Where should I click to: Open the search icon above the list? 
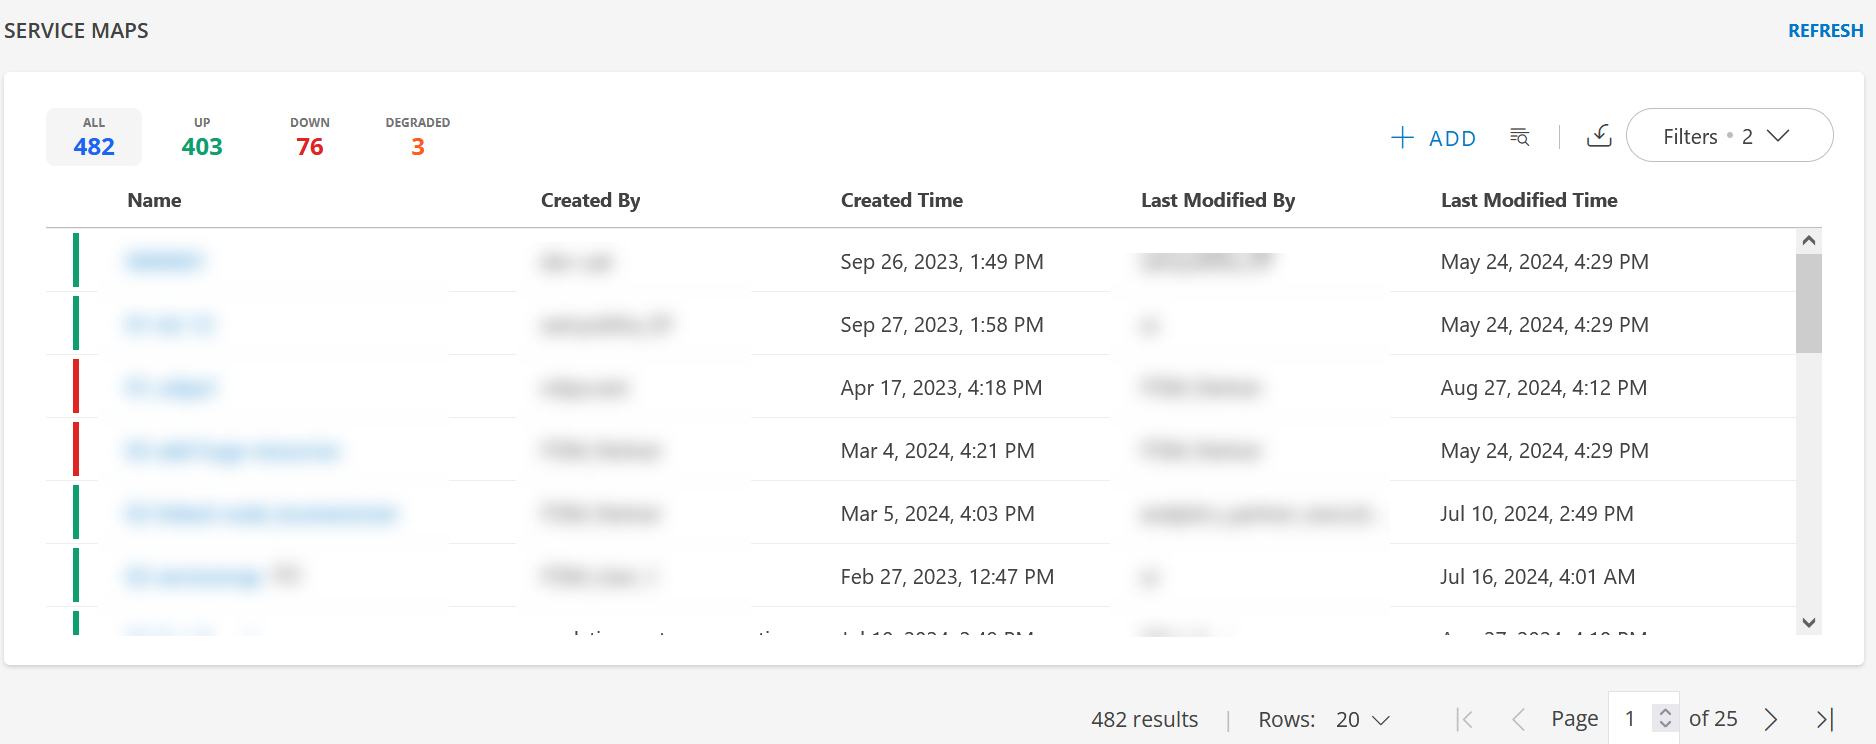pos(1520,137)
